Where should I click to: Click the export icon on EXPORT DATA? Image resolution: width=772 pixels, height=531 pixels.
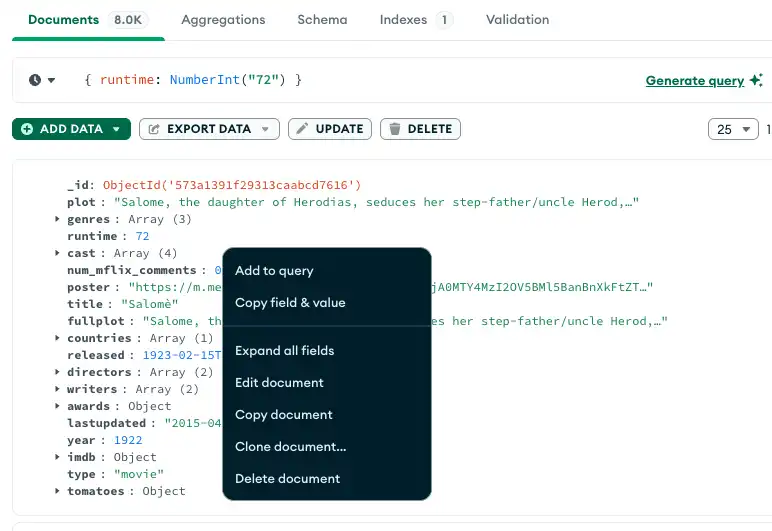pos(154,129)
